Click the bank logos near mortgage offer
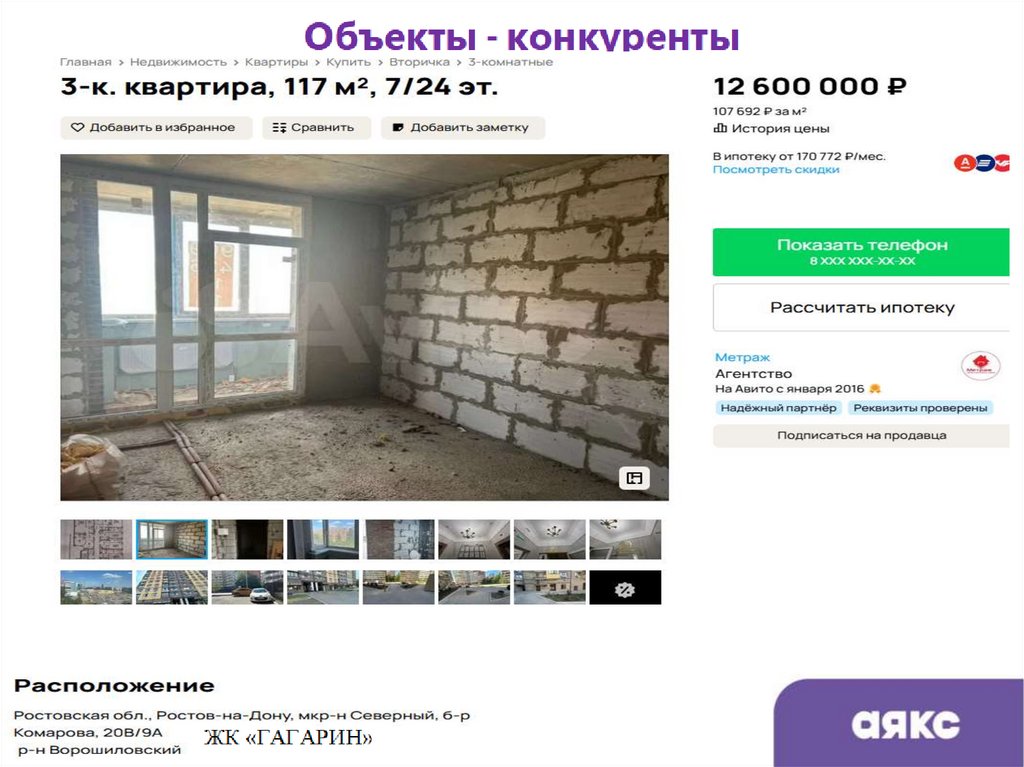Image resolution: width=1024 pixels, height=767 pixels. 981,163
